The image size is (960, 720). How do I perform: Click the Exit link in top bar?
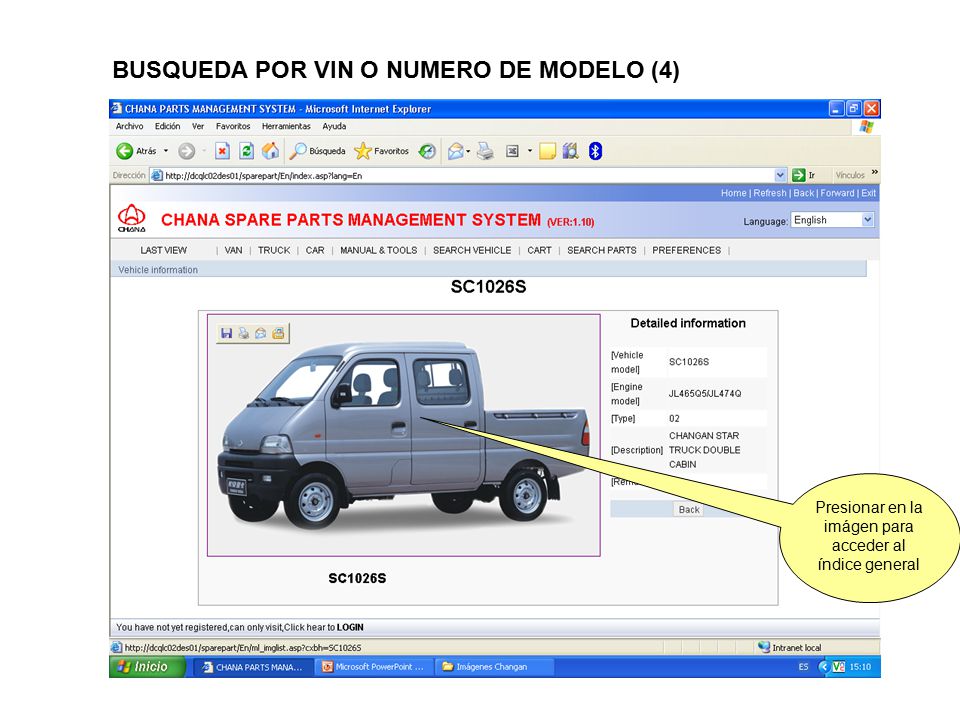[x=869, y=193]
